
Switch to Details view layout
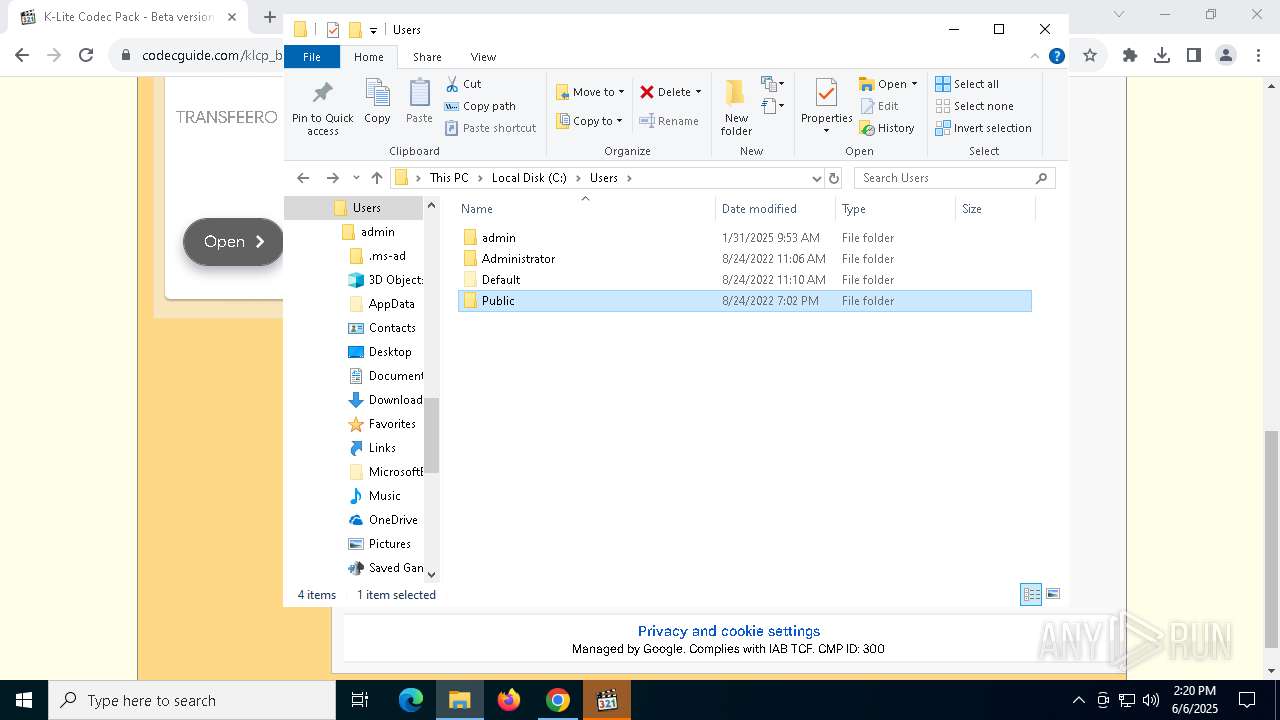coord(1031,594)
